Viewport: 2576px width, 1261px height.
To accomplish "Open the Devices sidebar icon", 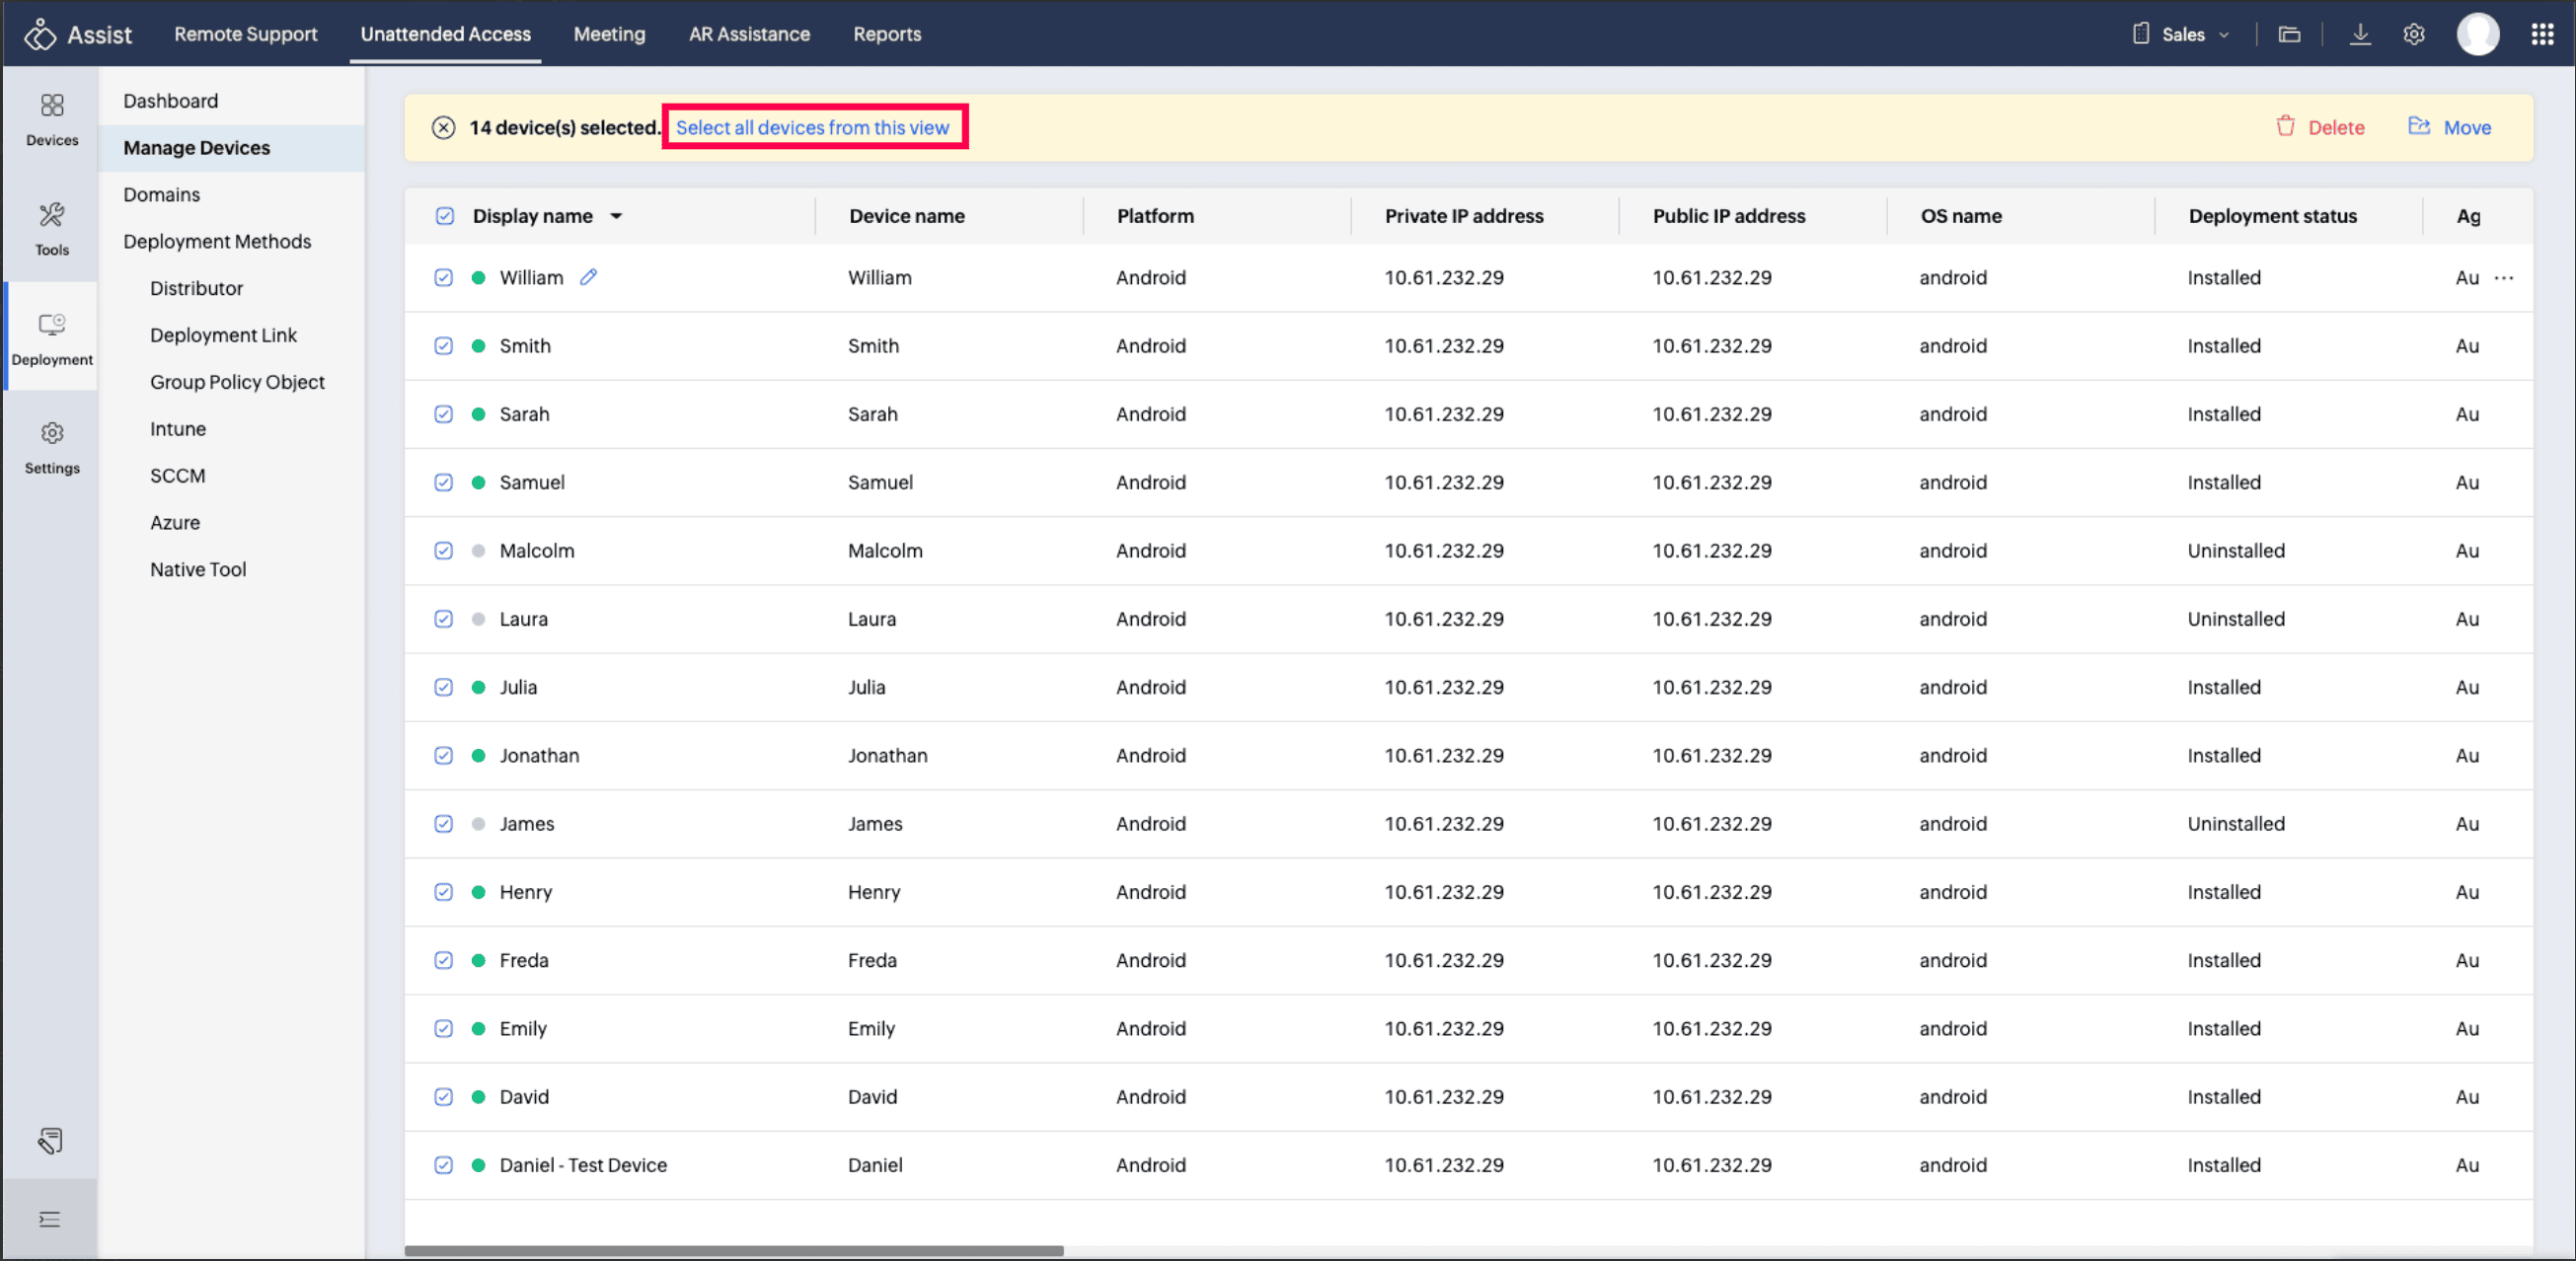I will click(x=52, y=118).
